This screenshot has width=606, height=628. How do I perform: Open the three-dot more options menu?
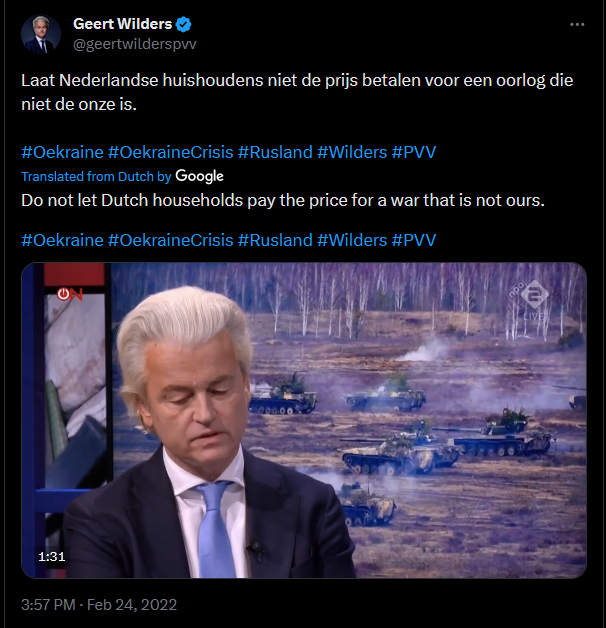[x=577, y=24]
